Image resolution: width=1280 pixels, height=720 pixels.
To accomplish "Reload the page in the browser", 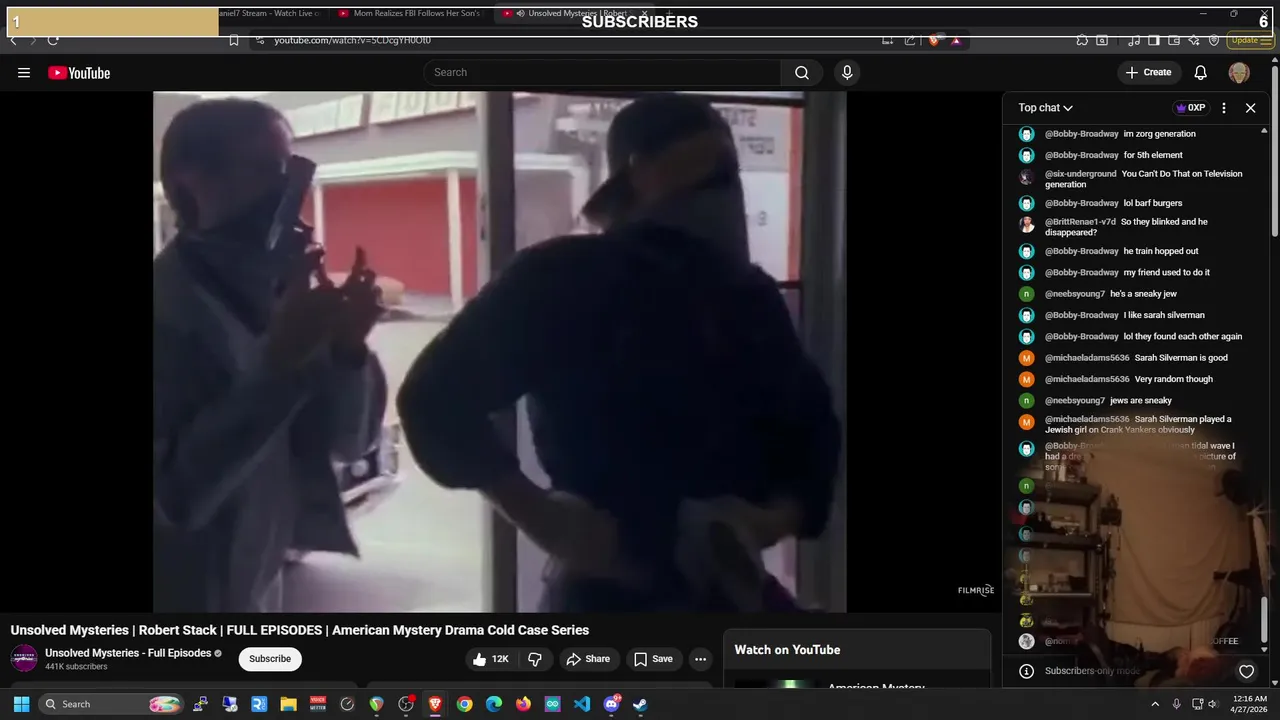I will pyautogui.click(x=53, y=40).
